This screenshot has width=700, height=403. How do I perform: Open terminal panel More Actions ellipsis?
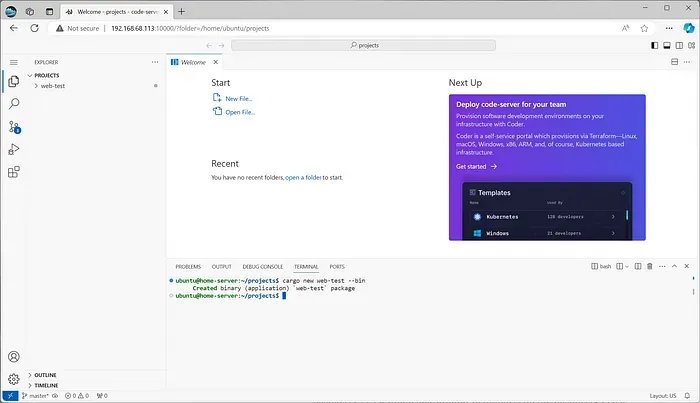662,266
